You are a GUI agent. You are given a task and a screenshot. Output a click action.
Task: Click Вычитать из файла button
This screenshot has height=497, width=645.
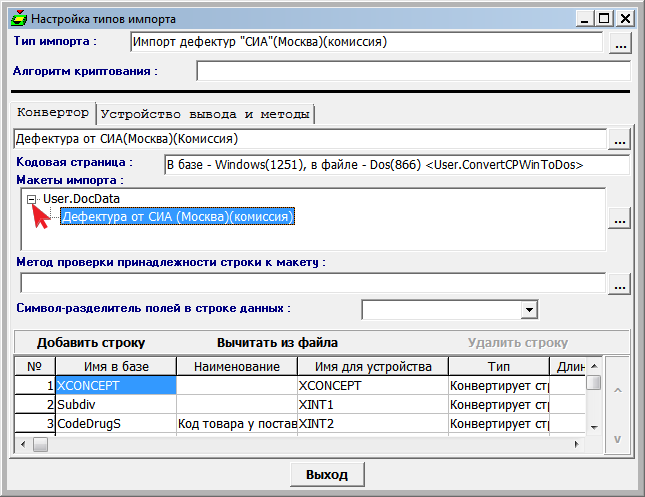tap(277, 342)
